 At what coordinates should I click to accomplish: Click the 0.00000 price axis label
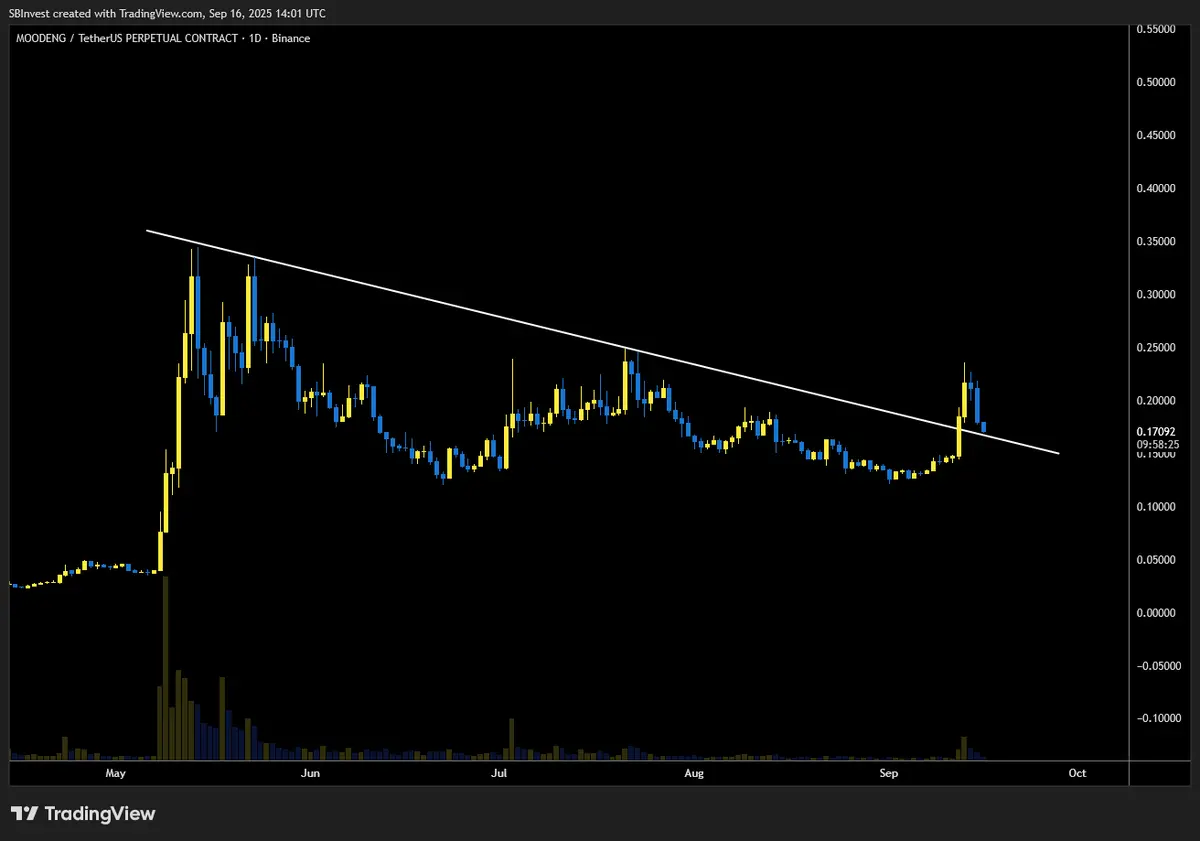[1157, 613]
